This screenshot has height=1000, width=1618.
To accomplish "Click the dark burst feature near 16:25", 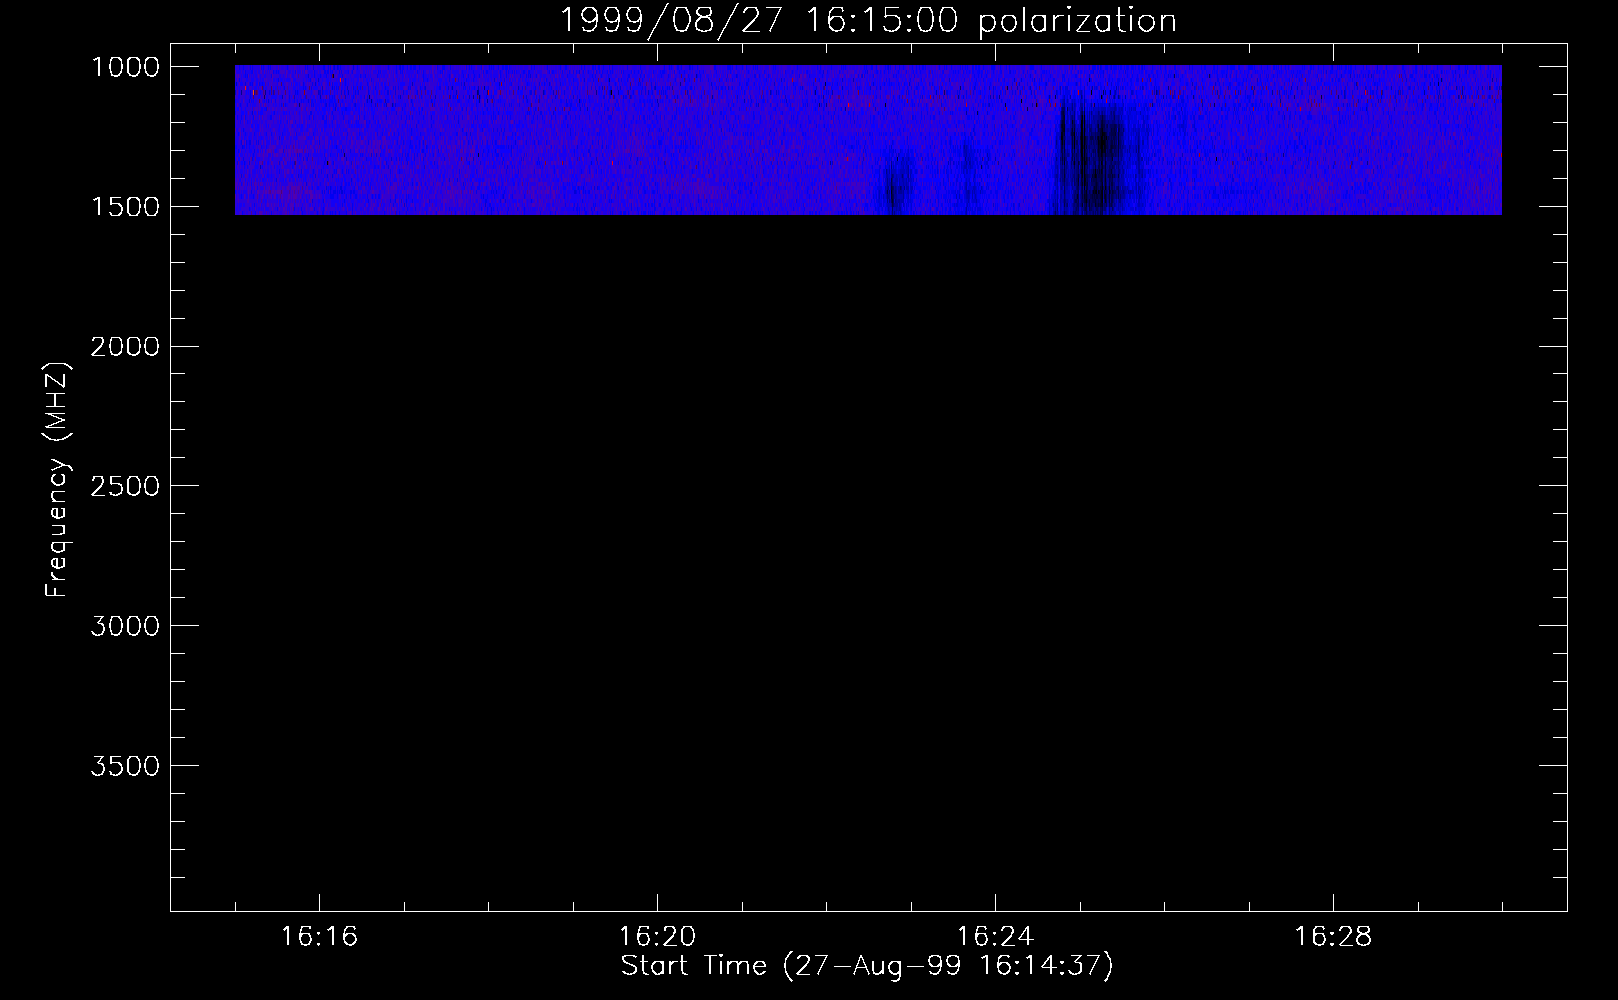I will (x=1097, y=158).
